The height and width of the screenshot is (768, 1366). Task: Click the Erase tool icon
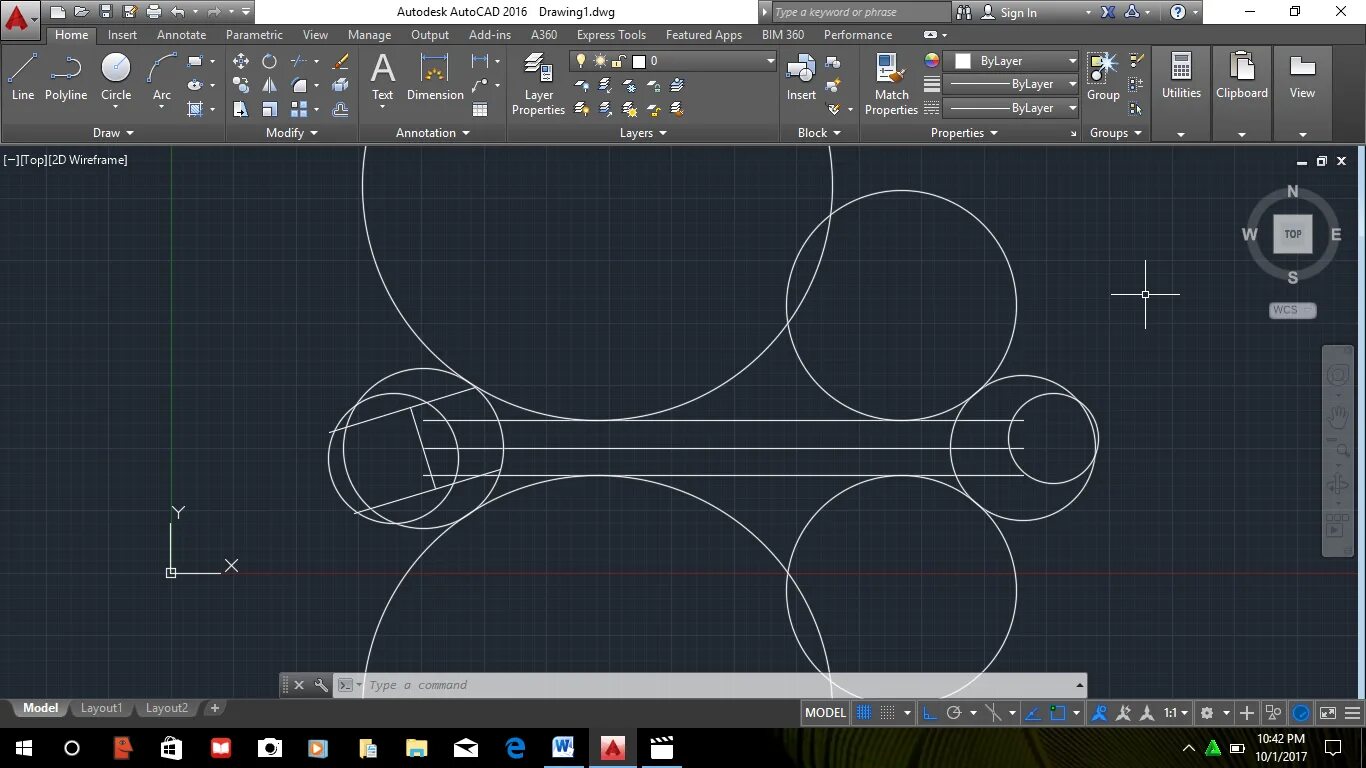coord(340,61)
